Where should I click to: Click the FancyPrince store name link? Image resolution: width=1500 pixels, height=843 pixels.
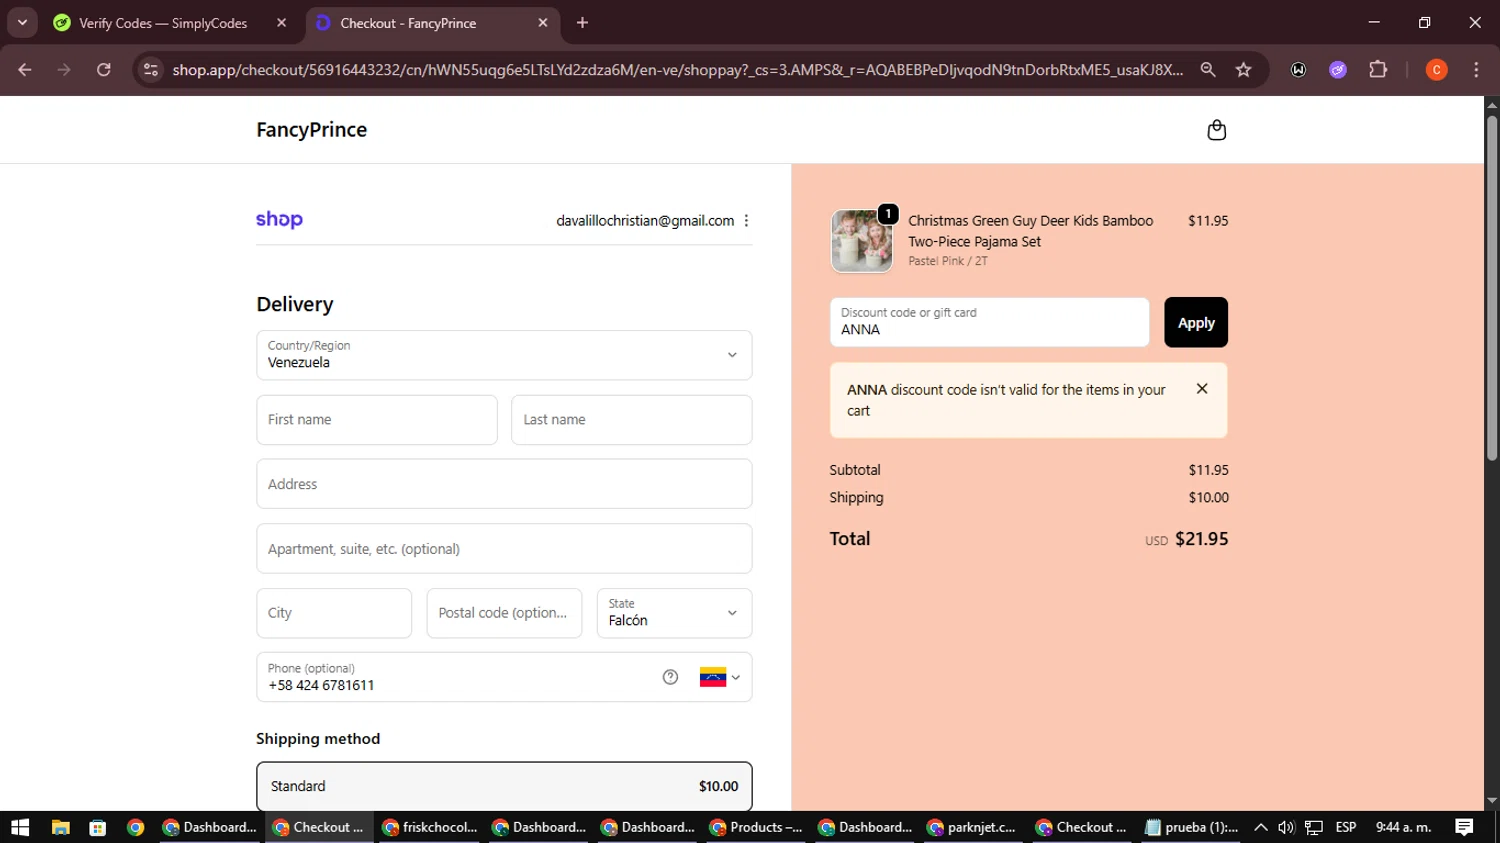(311, 130)
